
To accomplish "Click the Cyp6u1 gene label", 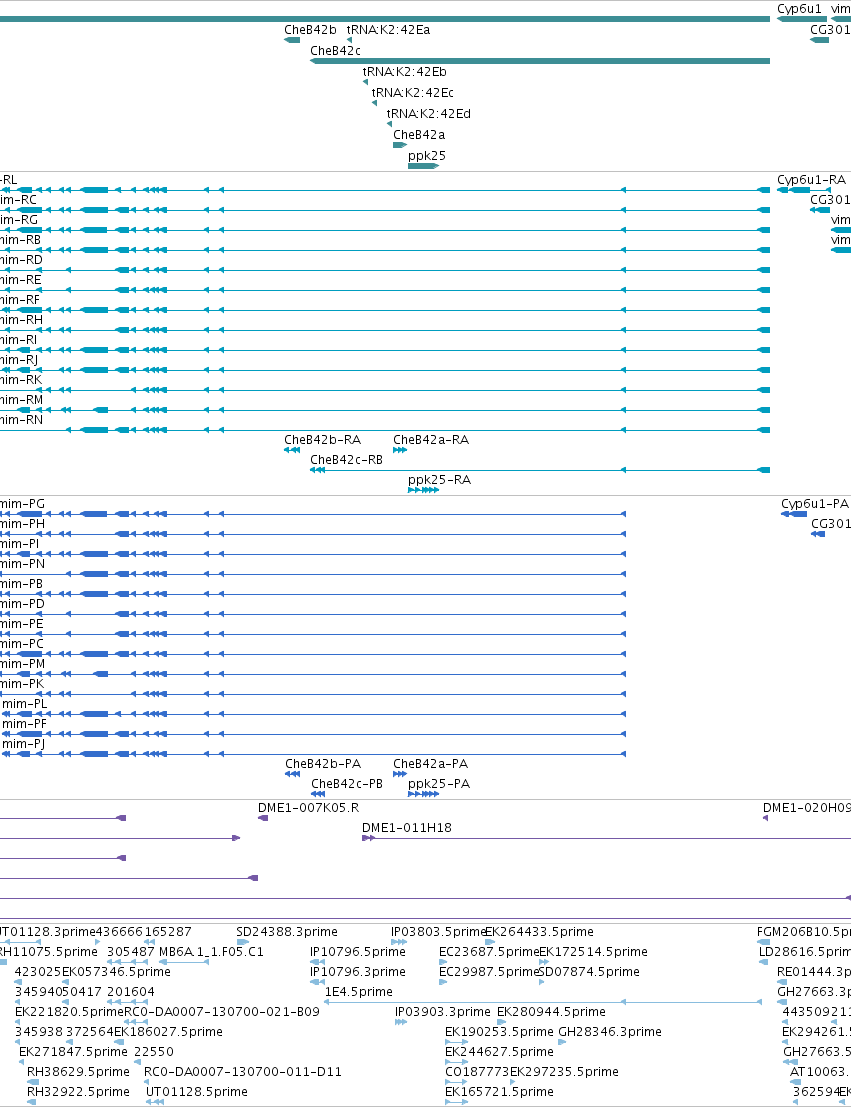I will click(x=799, y=9).
